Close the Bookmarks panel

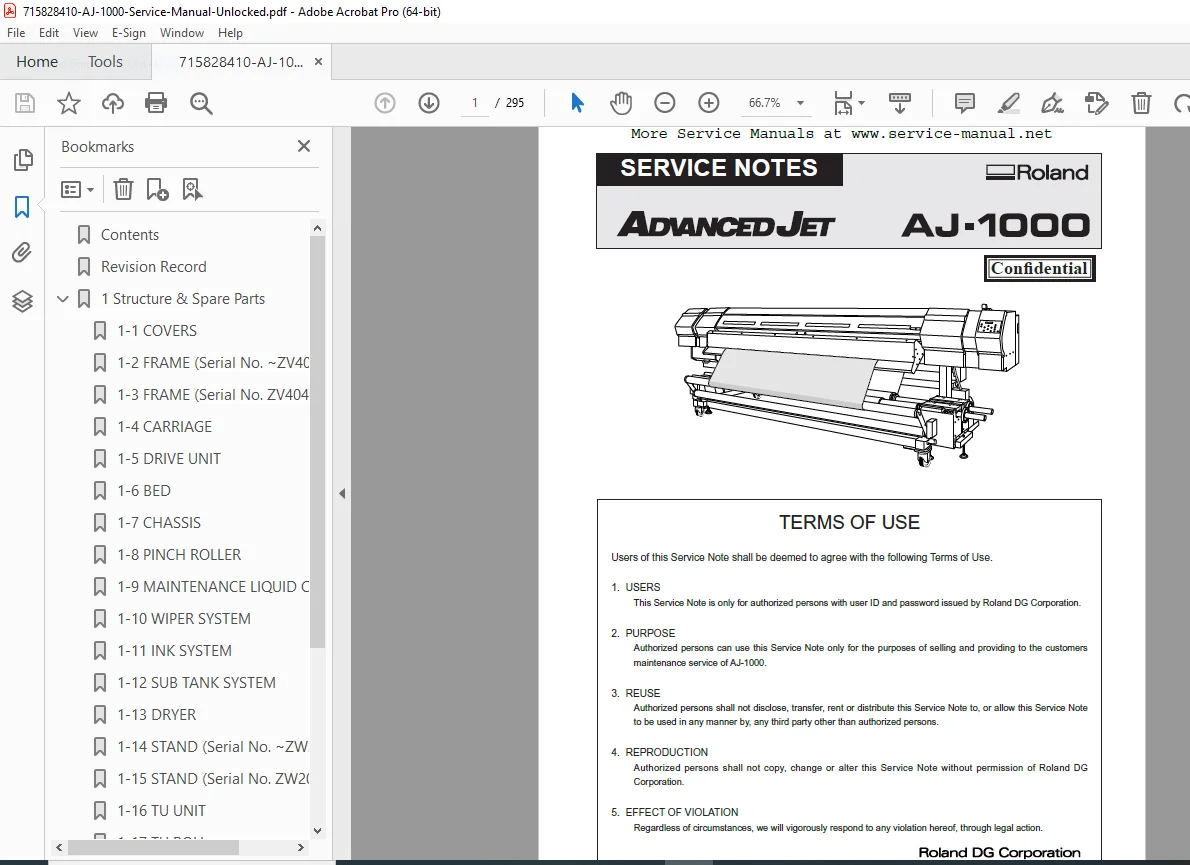304,146
